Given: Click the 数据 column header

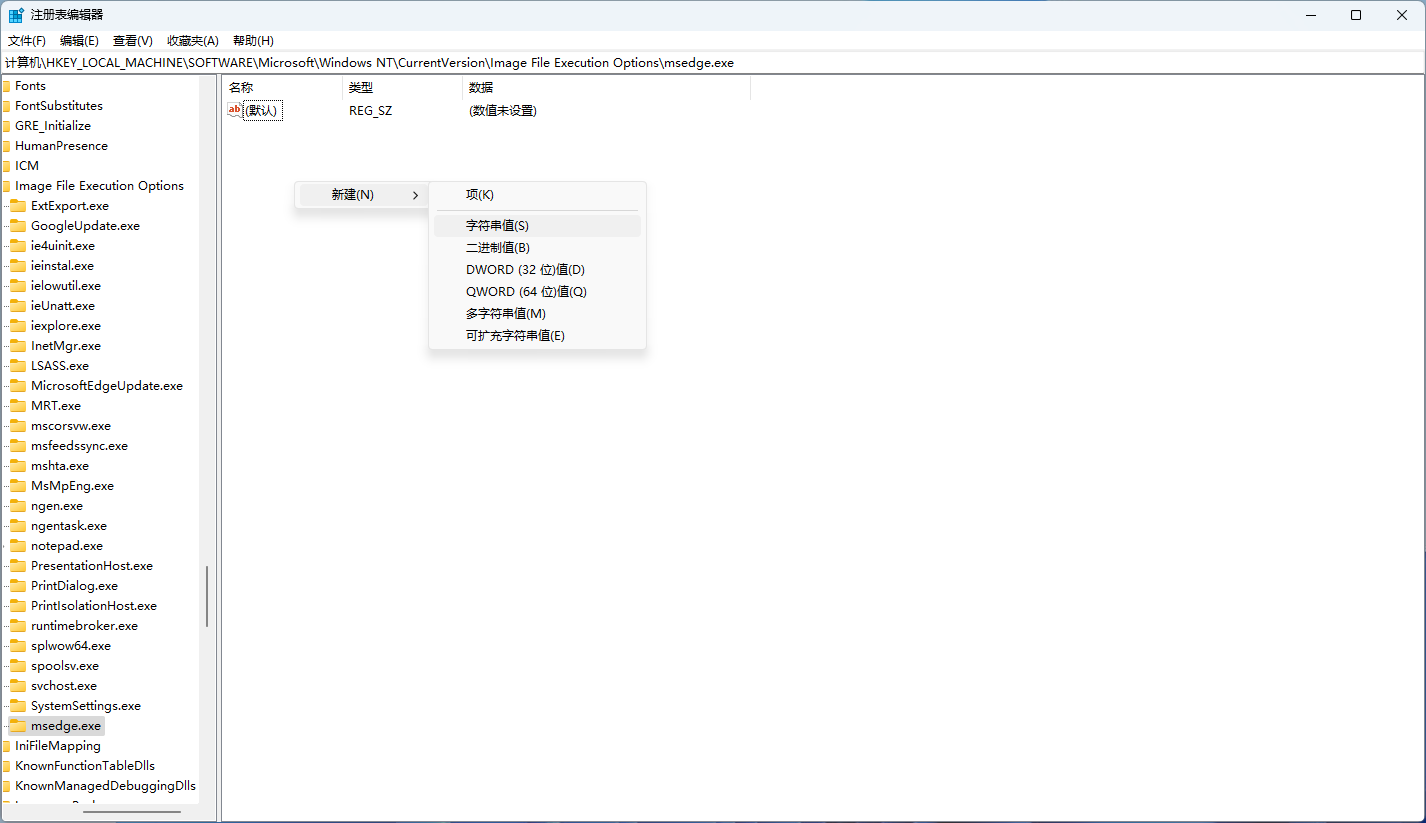Looking at the screenshot, I should click(x=606, y=88).
